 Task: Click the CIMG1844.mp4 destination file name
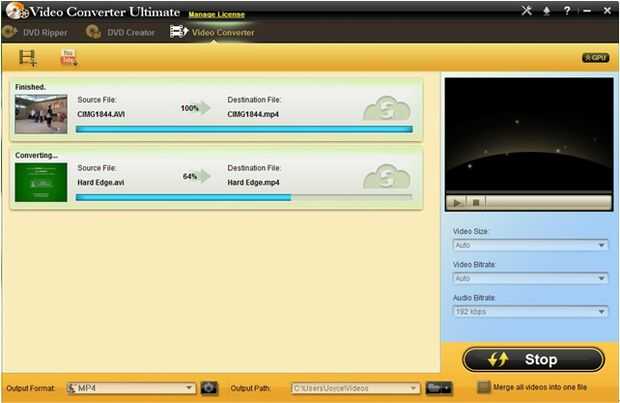[253, 114]
